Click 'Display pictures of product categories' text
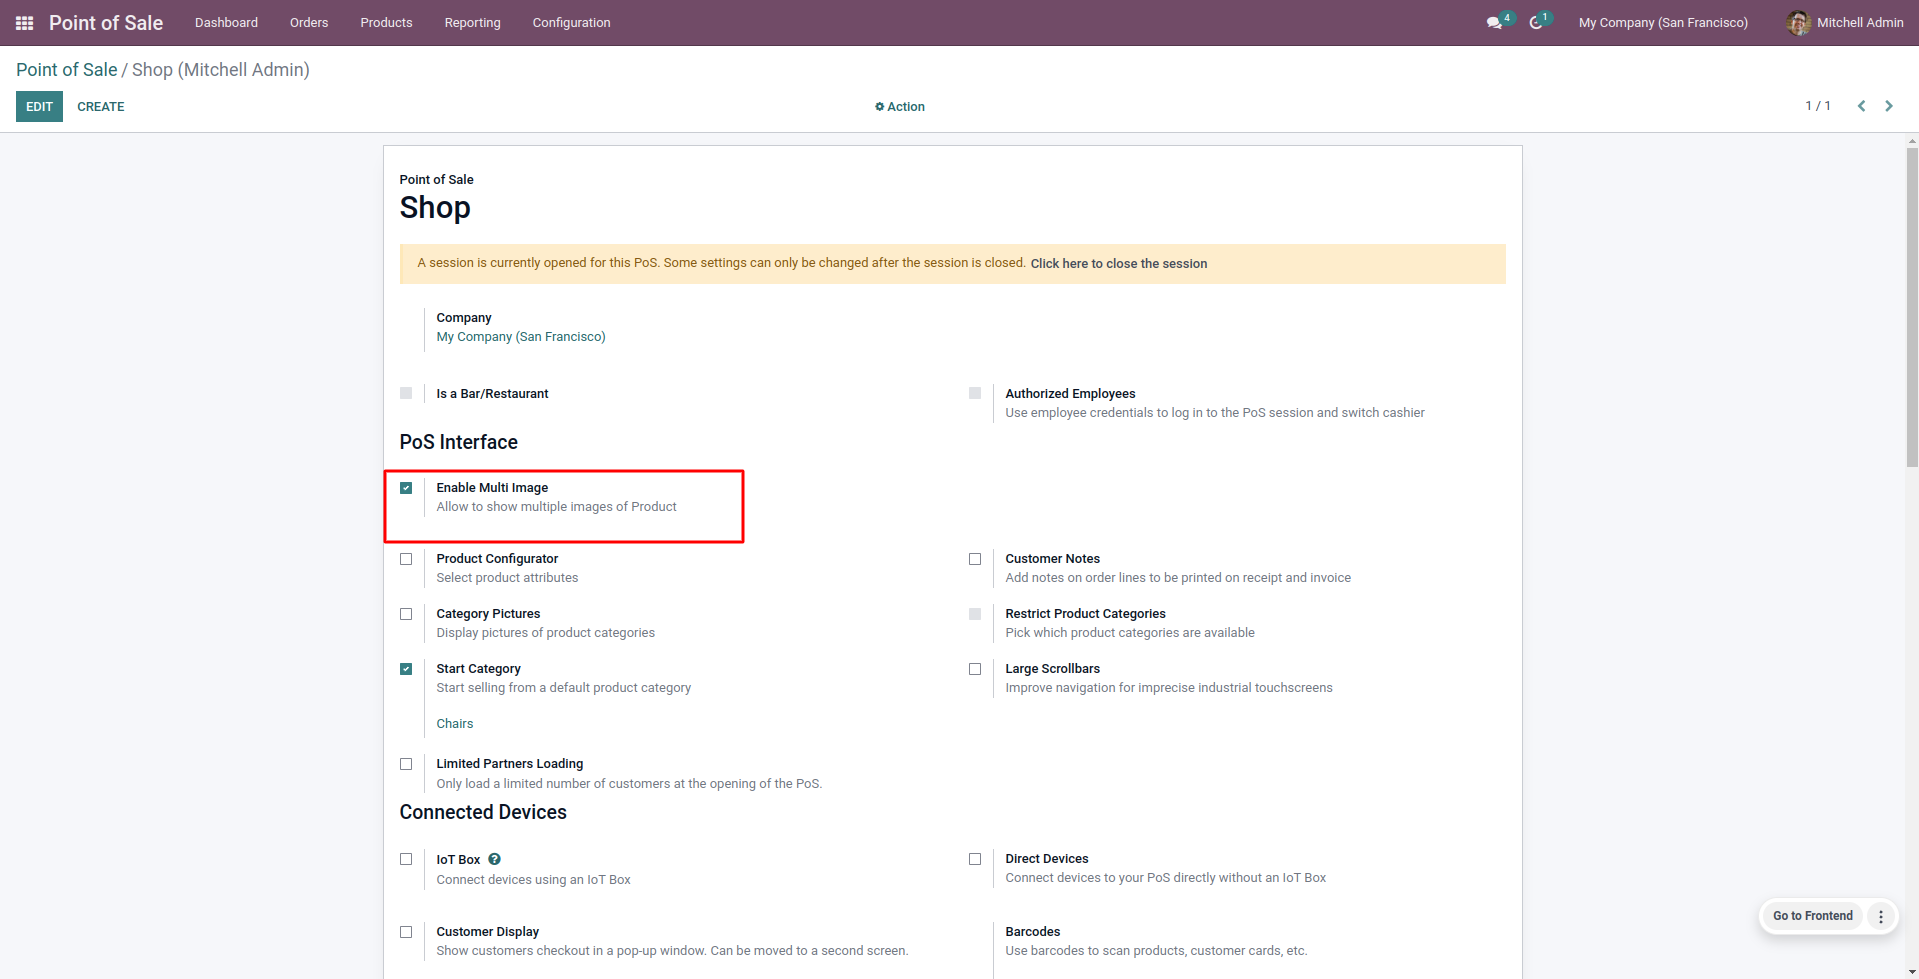 [x=546, y=633]
